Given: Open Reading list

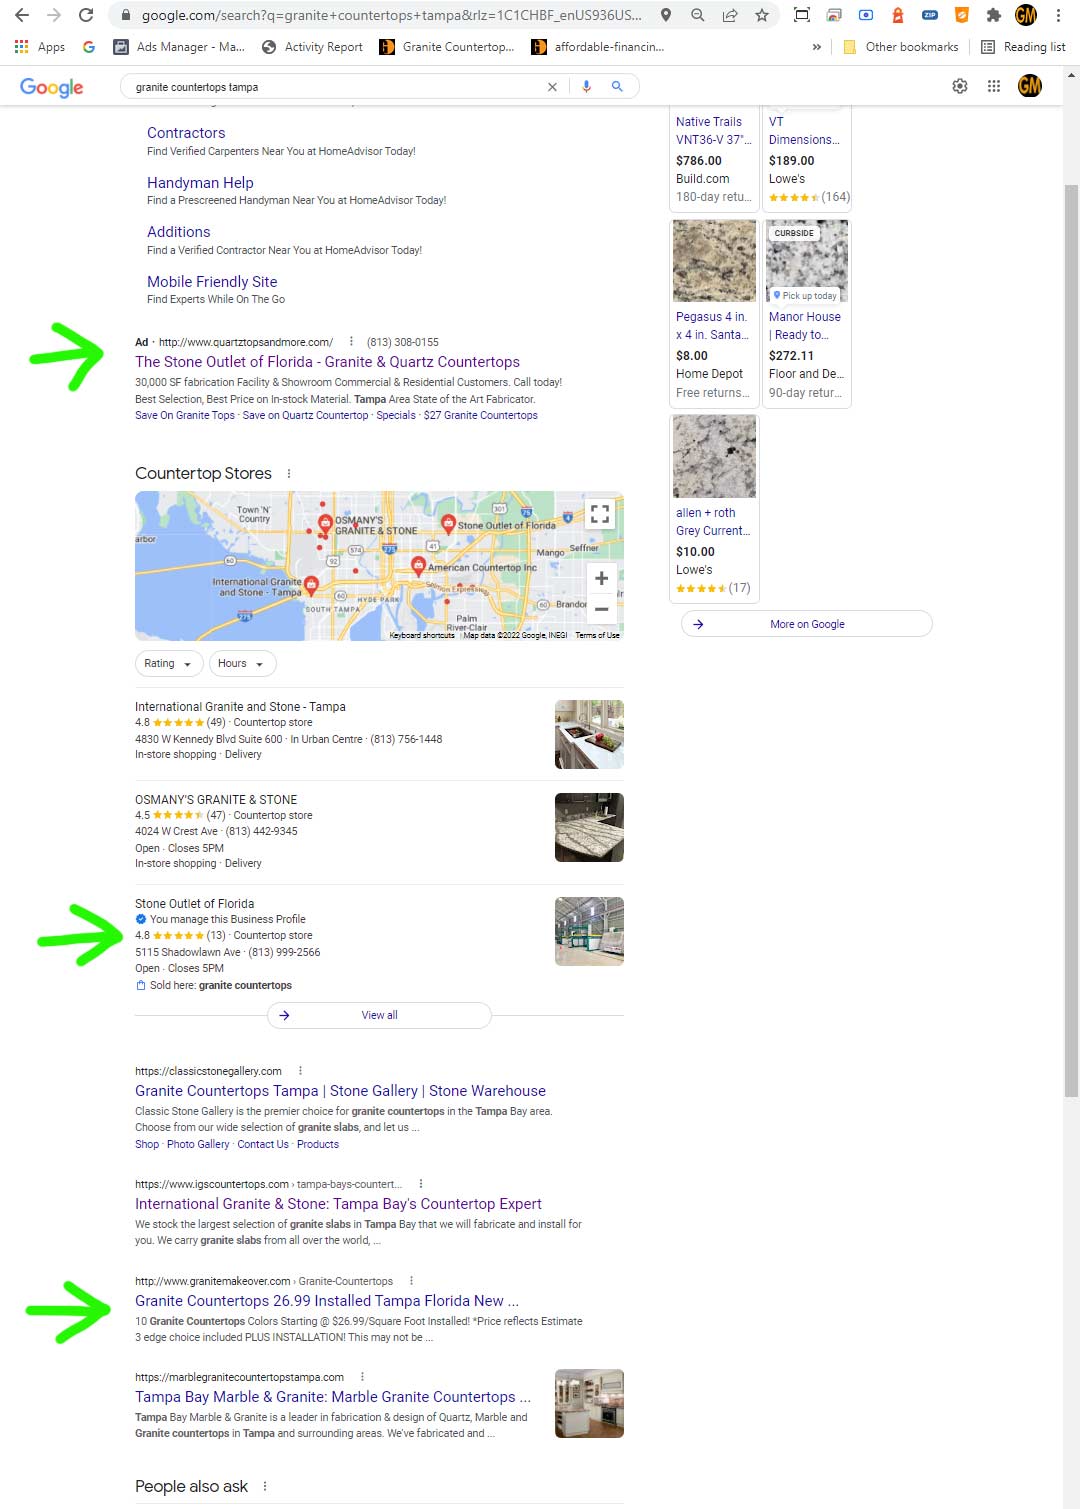Looking at the screenshot, I should coord(1023,47).
